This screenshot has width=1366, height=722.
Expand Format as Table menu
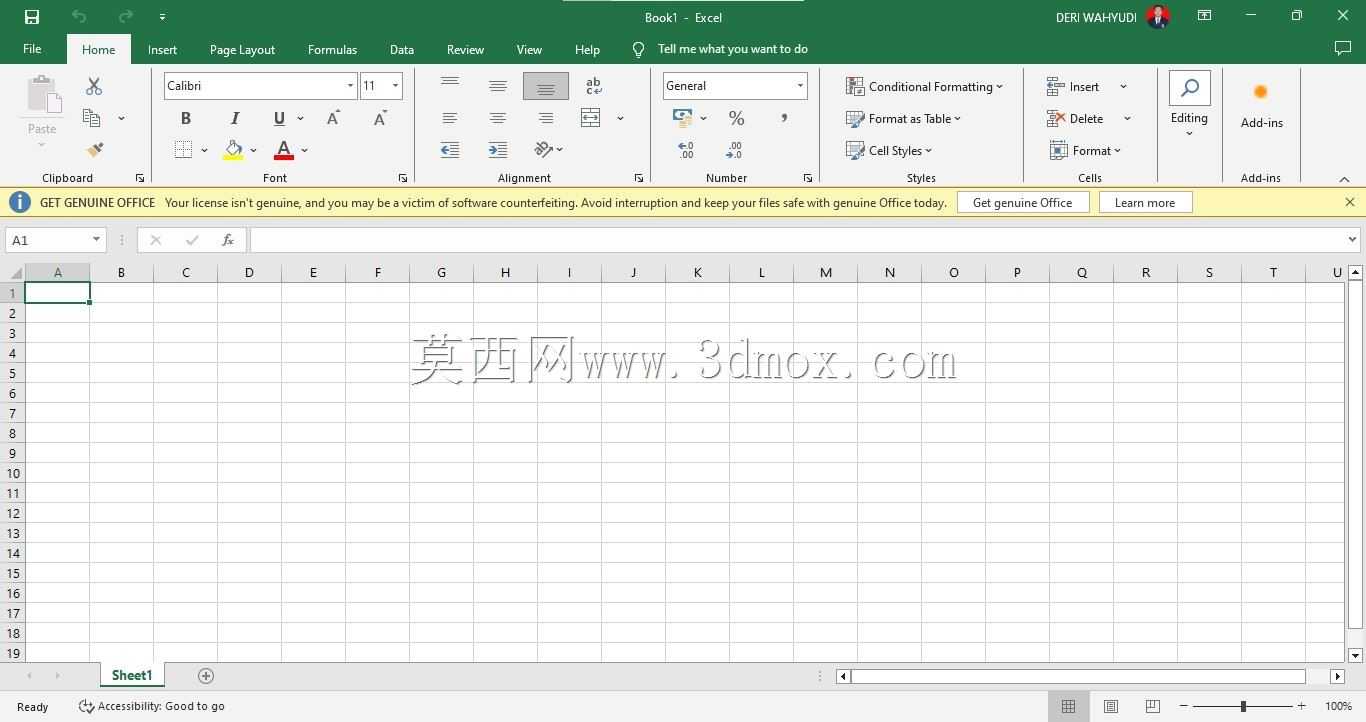[x=904, y=118]
